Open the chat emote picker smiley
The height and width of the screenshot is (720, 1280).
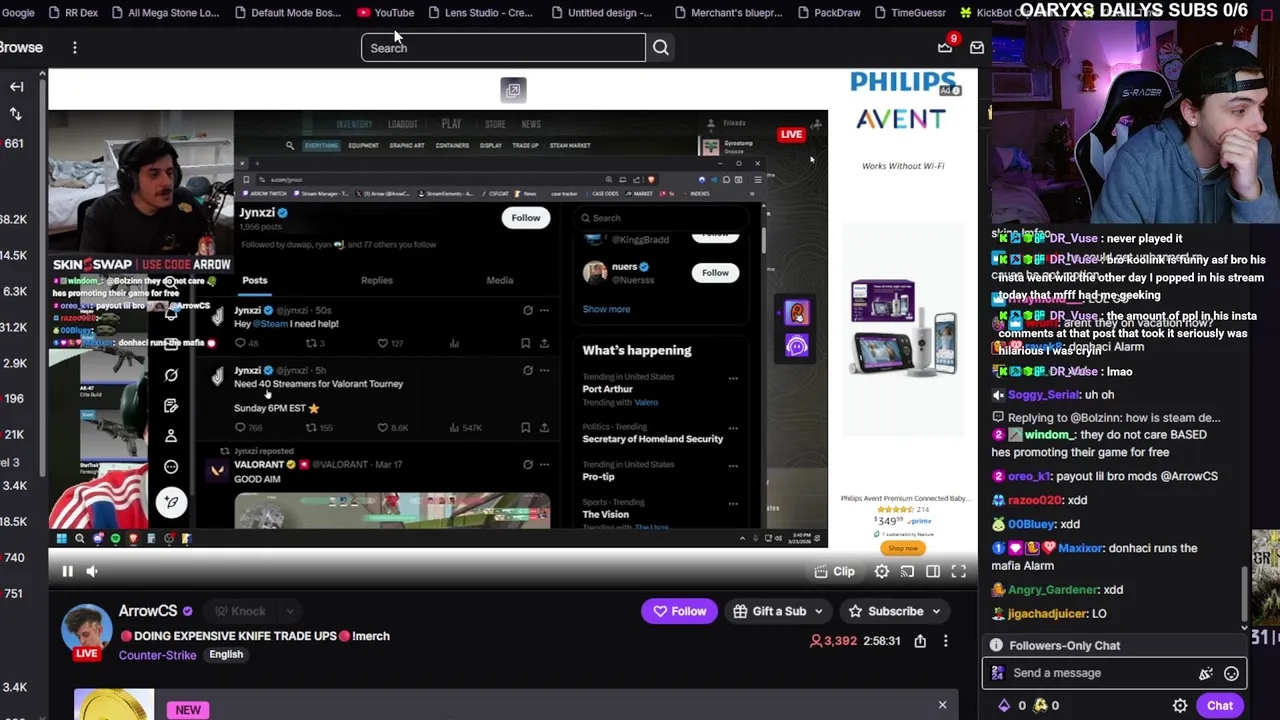click(x=1231, y=674)
